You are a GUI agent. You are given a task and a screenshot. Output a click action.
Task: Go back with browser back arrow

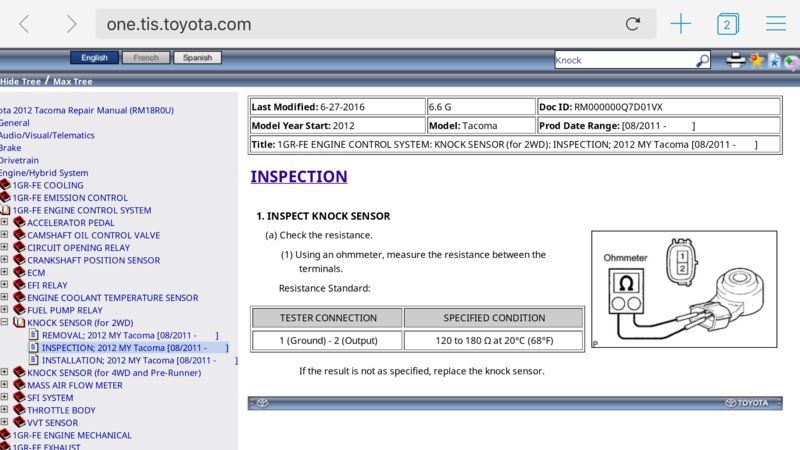[x=24, y=24]
